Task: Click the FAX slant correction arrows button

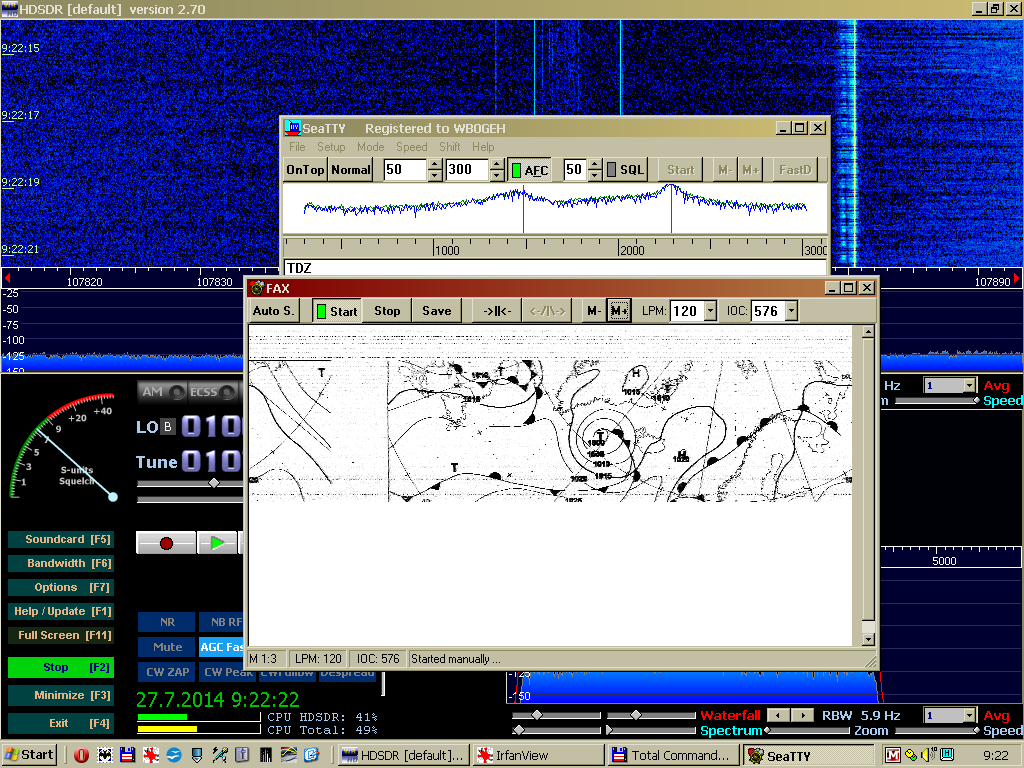Action: coord(547,311)
